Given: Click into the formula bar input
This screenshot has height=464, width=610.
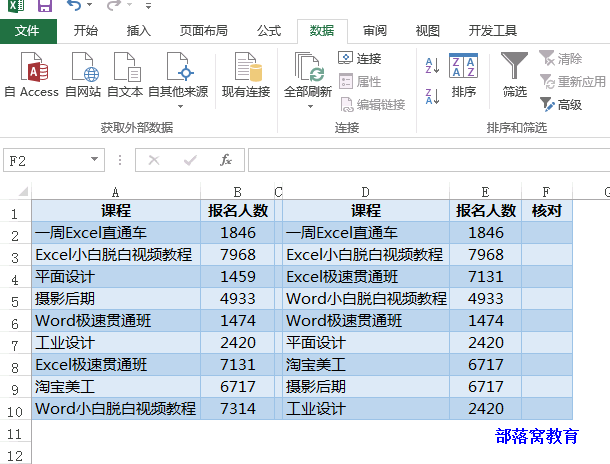Looking at the screenshot, I should pyautogui.click(x=429, y=160).
